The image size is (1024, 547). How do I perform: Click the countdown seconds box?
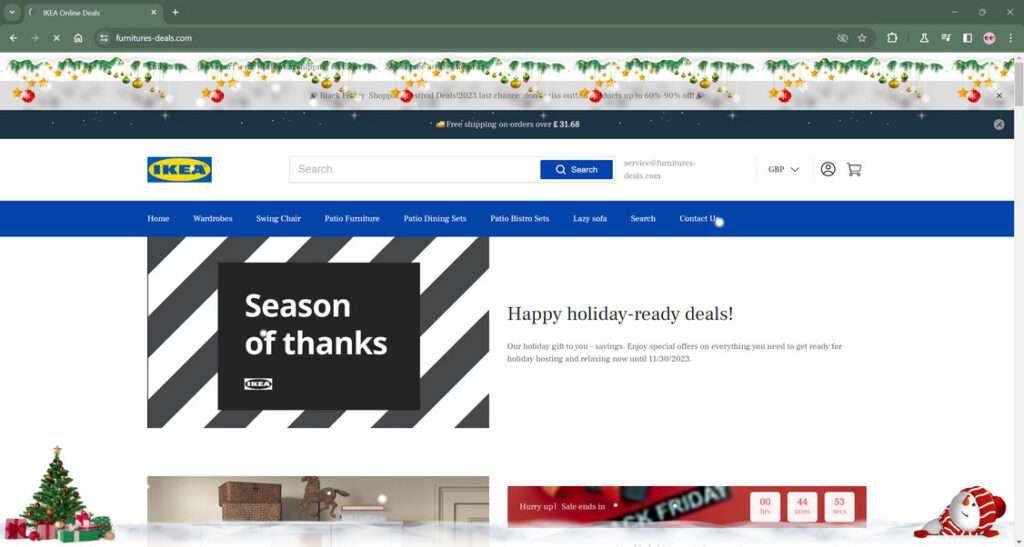[839, 506]
